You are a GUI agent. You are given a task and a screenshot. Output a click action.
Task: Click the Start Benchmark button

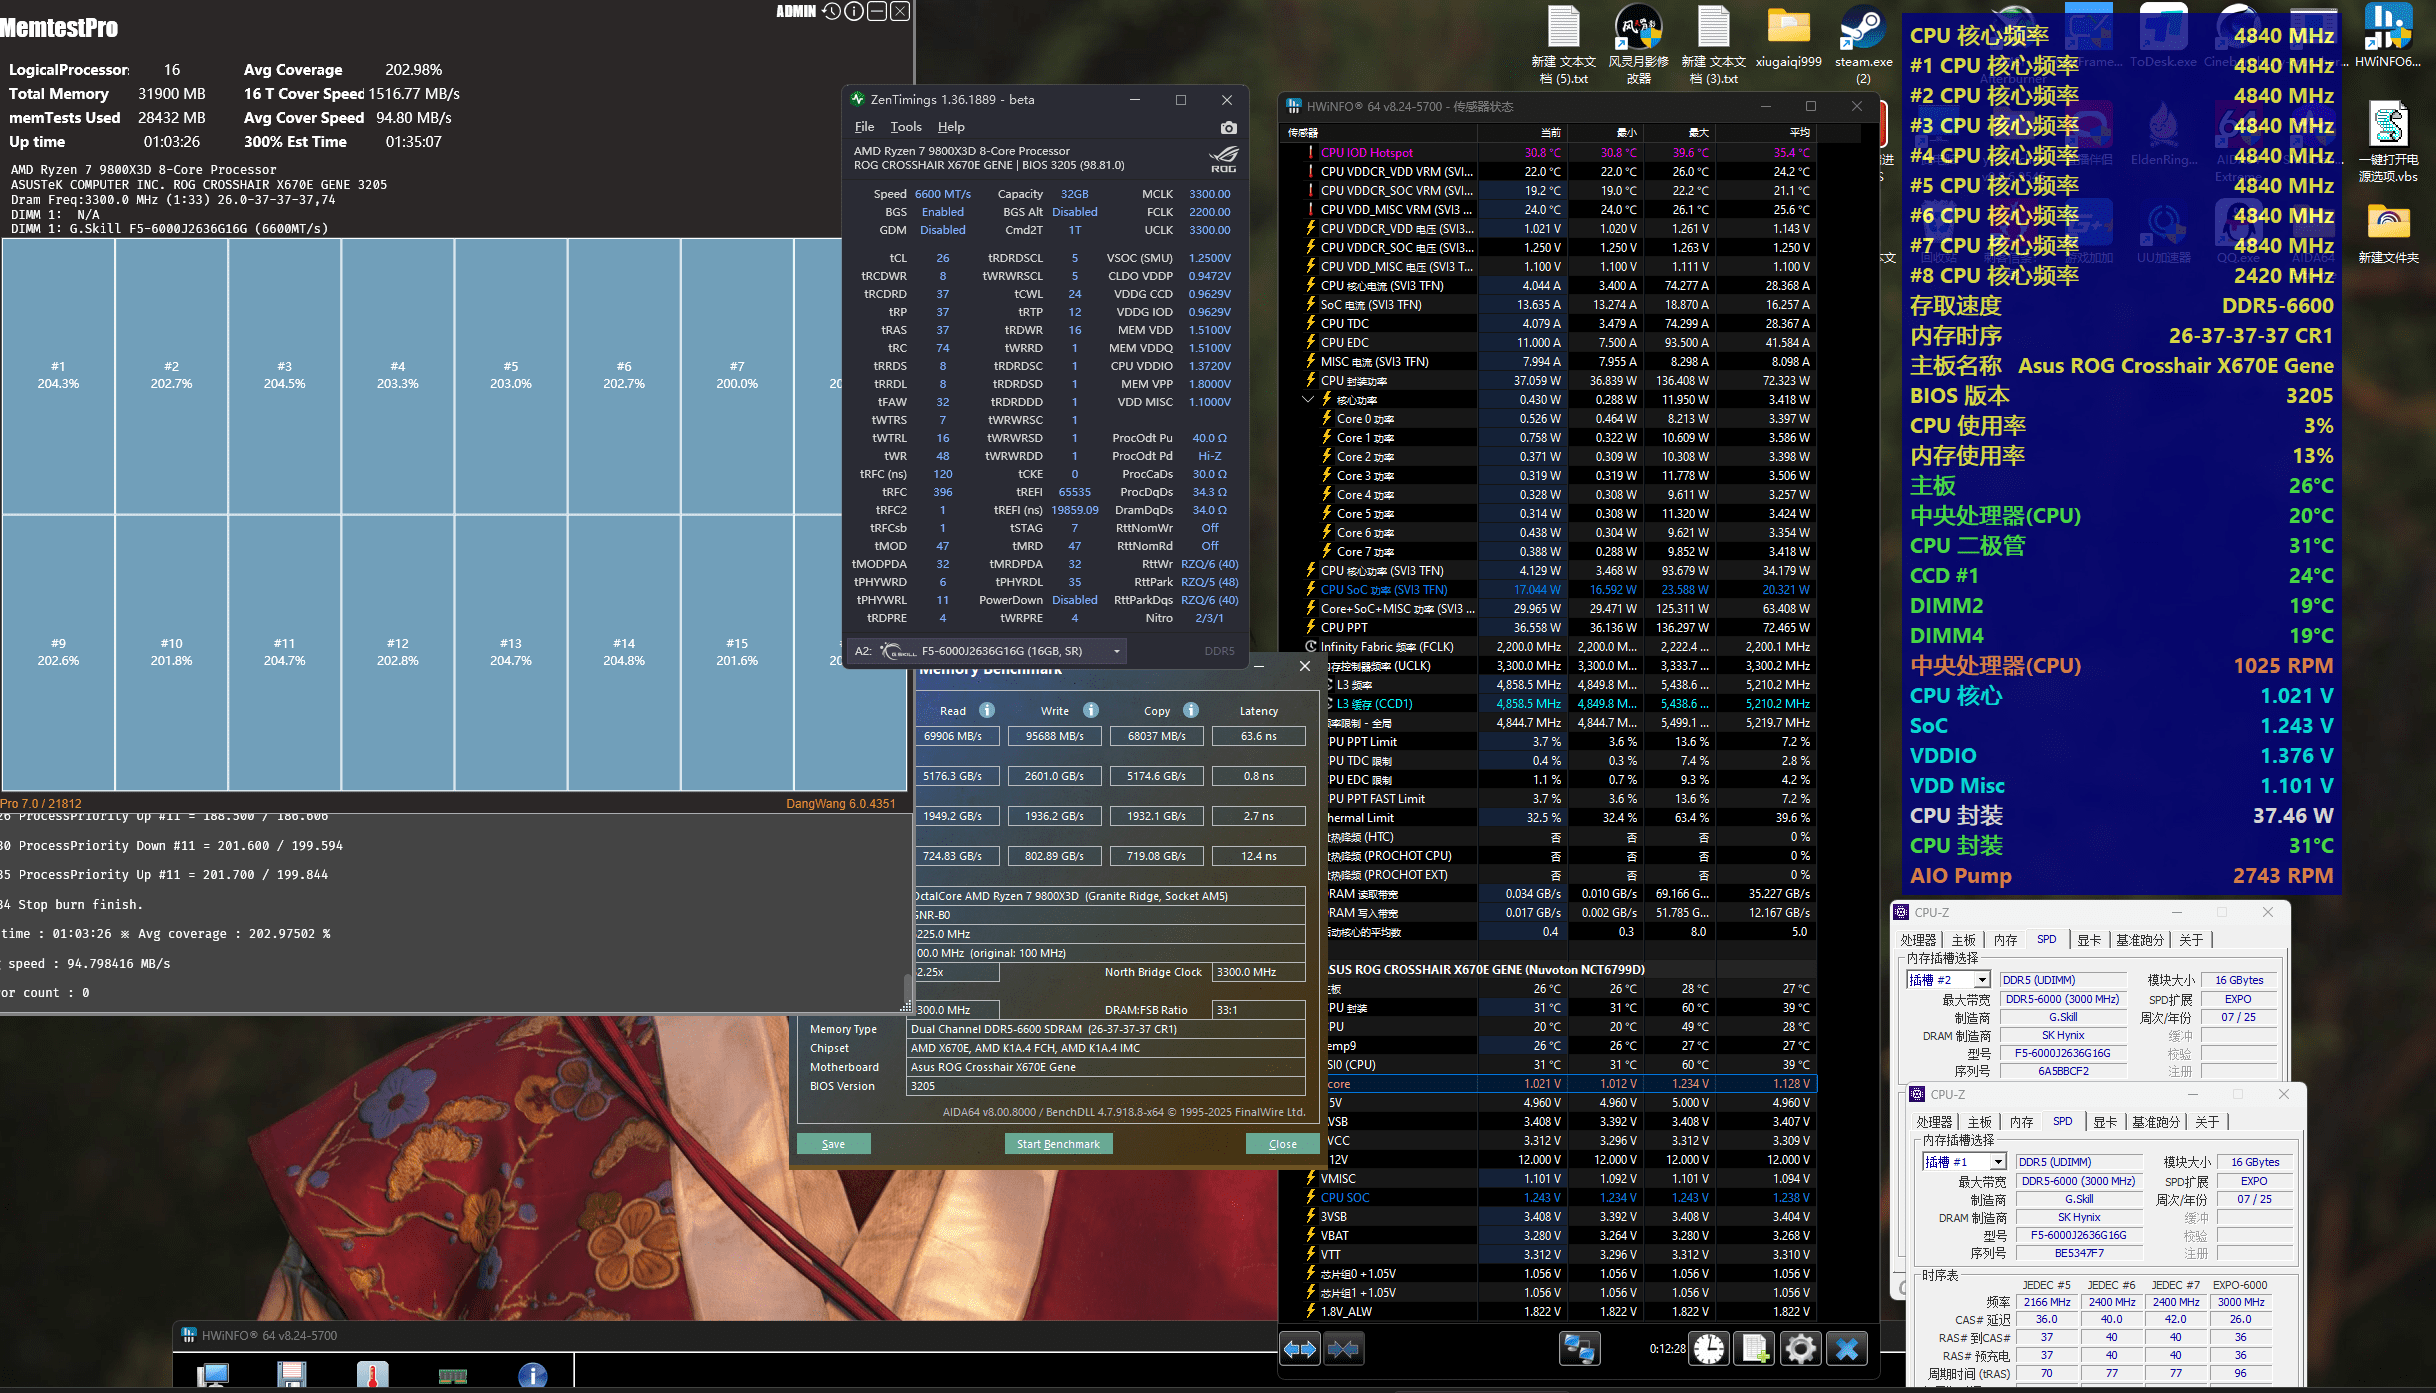point(1058,1144)
